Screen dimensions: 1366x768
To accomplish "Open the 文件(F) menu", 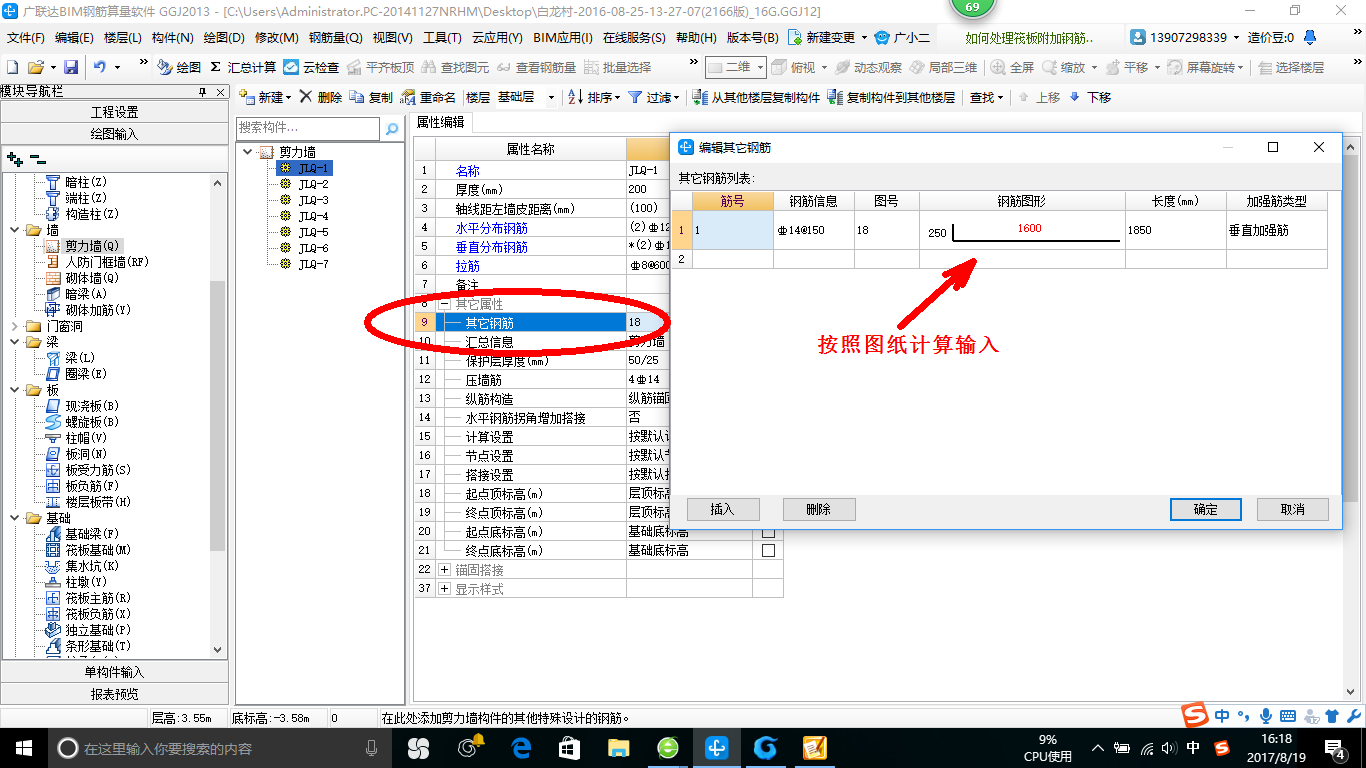I will 26,38.
